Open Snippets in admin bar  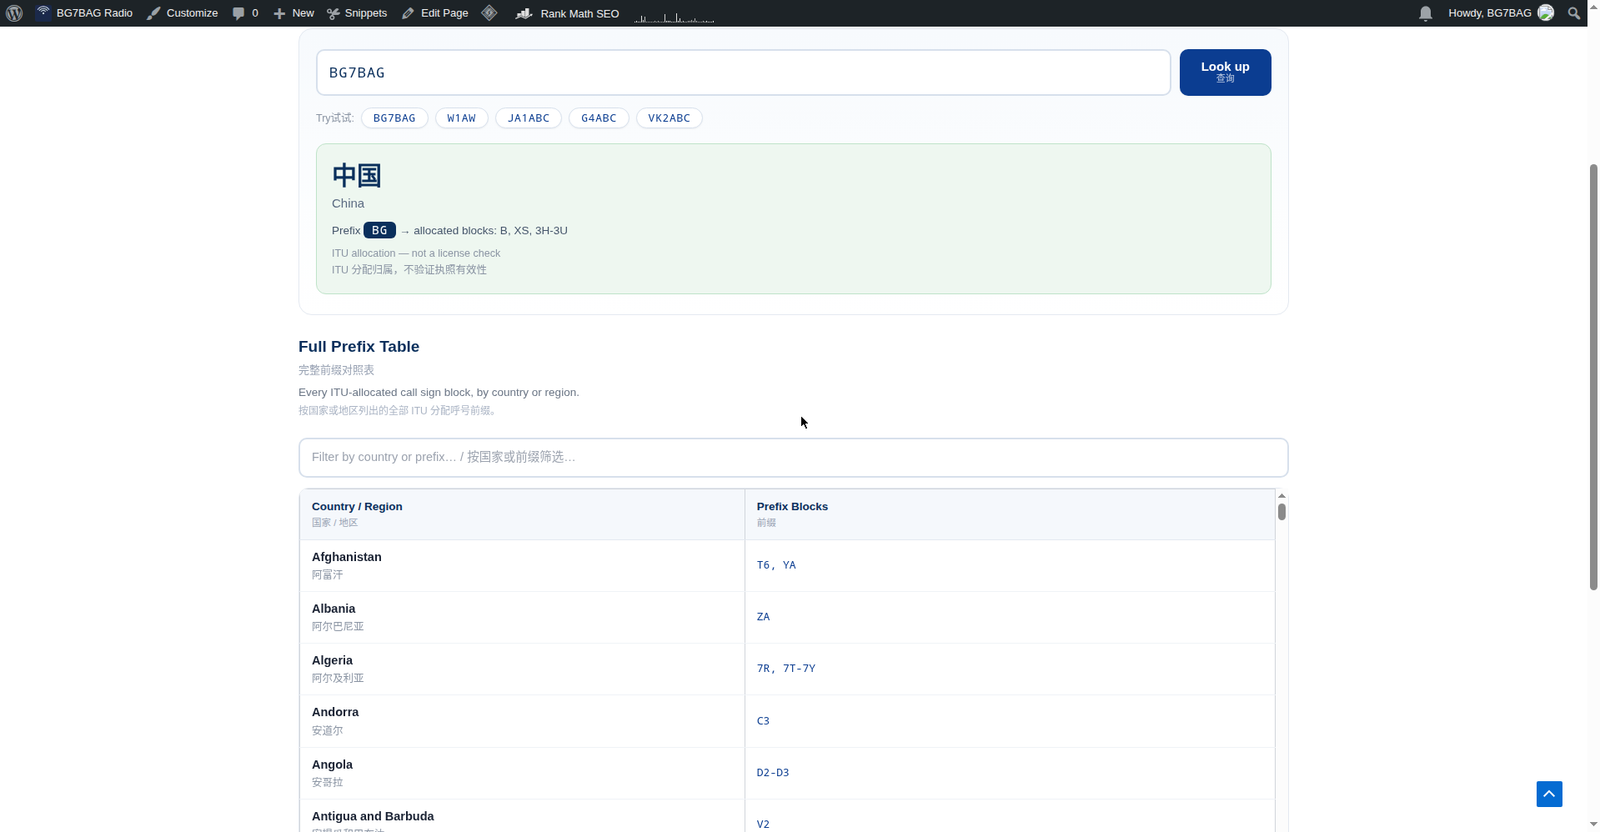pyautogui.click(x=357, y=13)
